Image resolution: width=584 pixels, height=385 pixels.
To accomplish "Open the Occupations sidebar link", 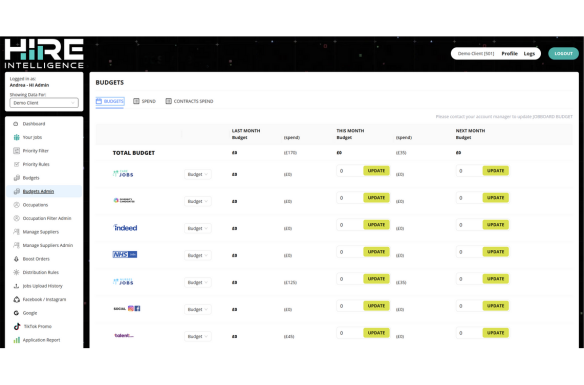I will pyautogui.click(x=35, y=205).
